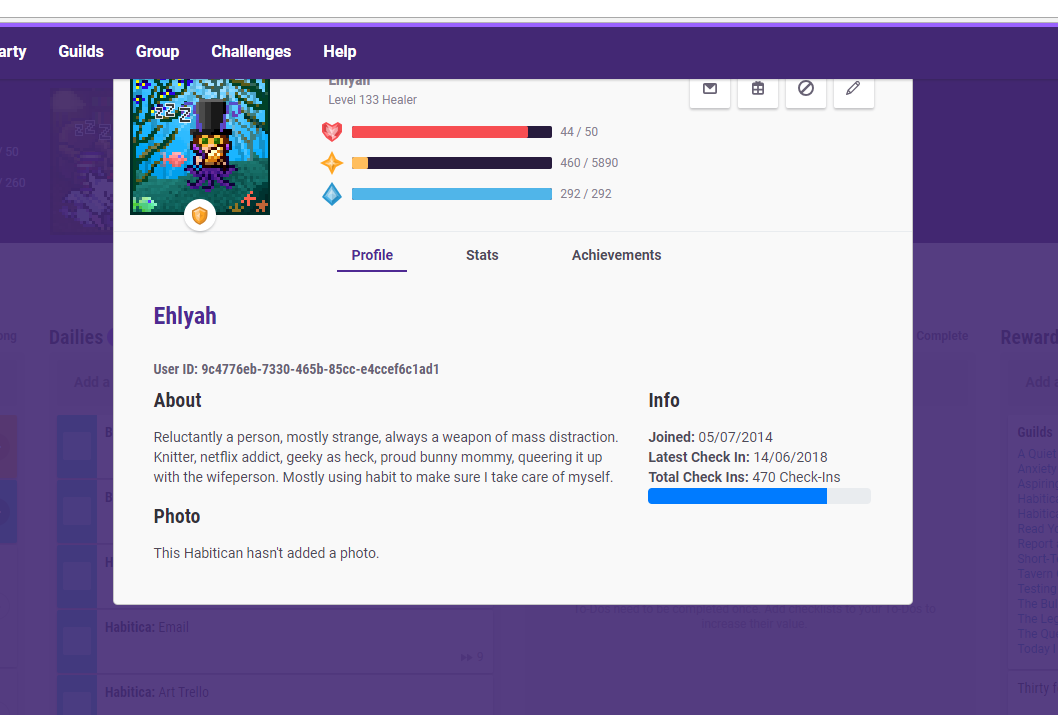Click the Ehlyah avatar image
Screen dimensions: 1058x715
tap(200, 146)
